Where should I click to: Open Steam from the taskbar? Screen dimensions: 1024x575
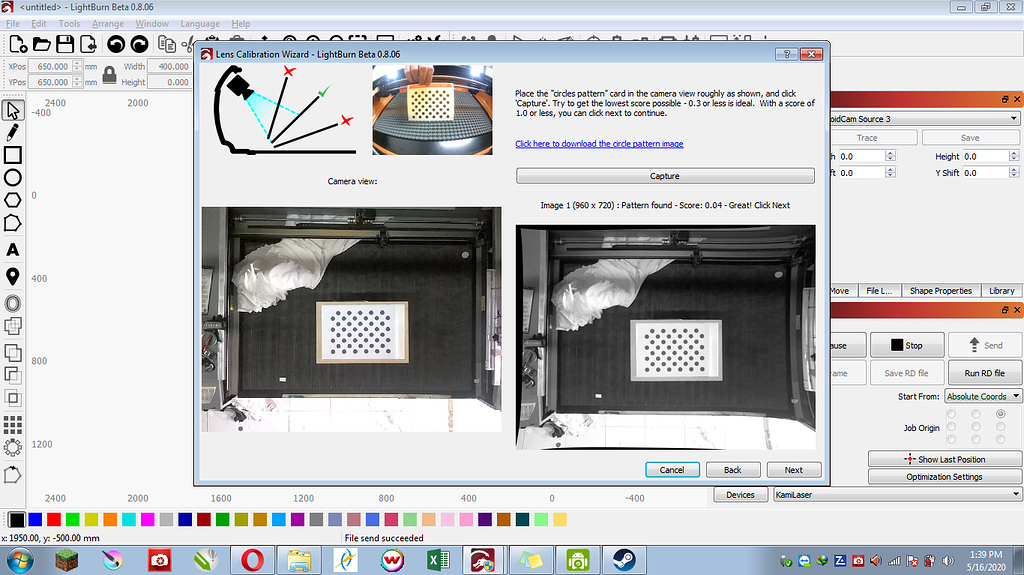[x=624, y=560]
